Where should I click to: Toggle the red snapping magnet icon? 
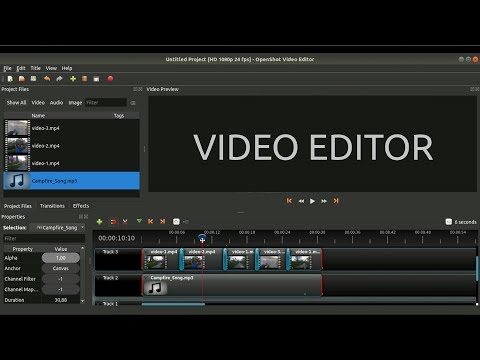(x=113, y=222)
